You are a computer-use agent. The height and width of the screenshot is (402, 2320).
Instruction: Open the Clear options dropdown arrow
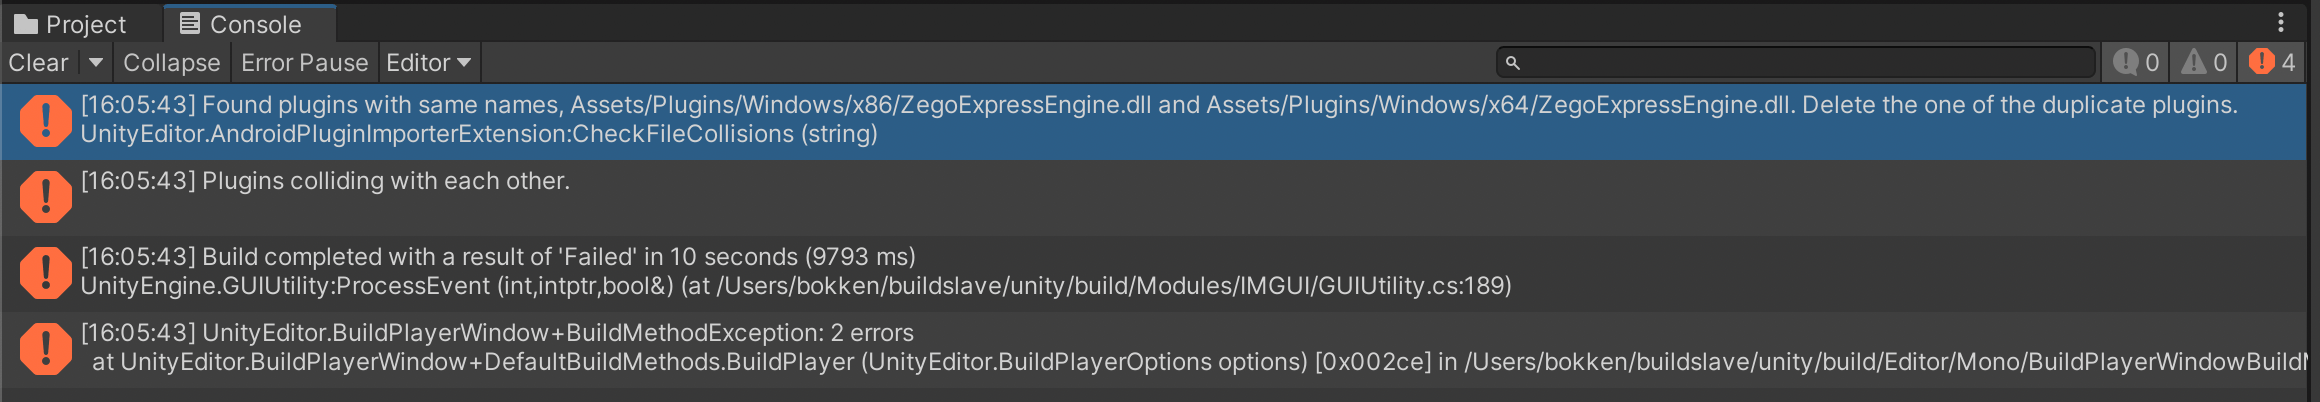click(96, 63)
